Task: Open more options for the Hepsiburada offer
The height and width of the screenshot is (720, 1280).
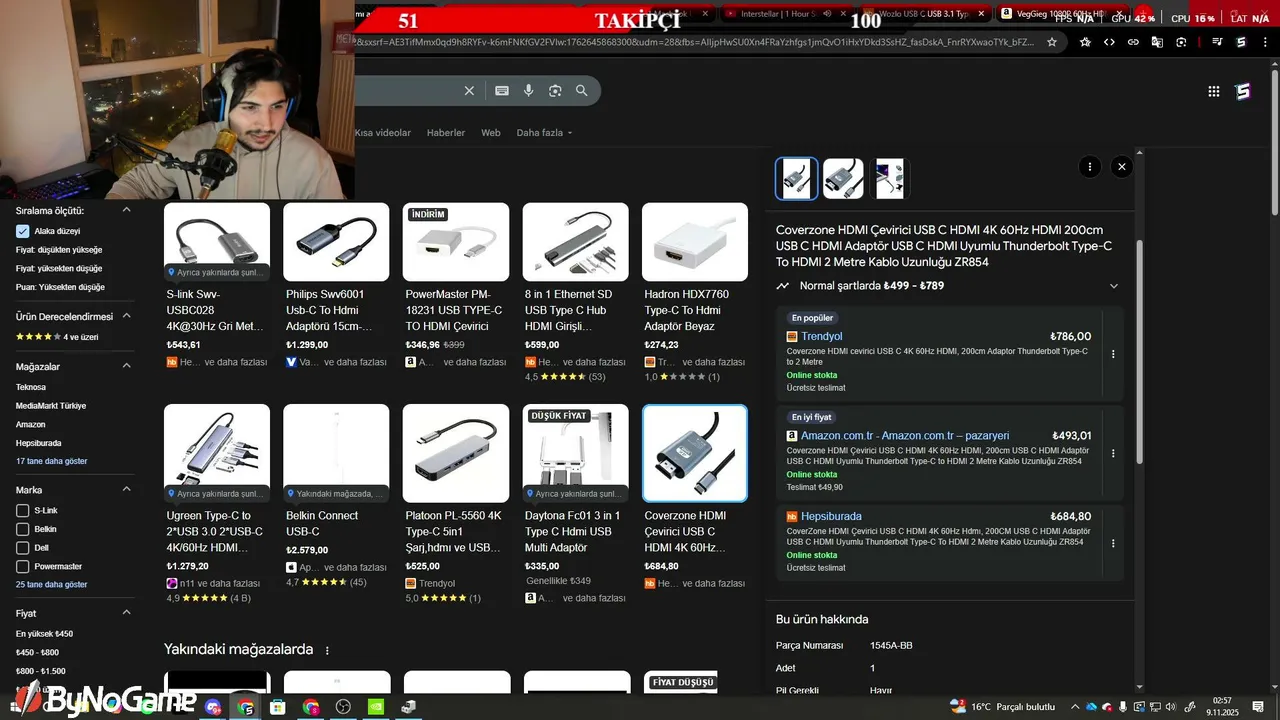Action: coord(1113,543)
